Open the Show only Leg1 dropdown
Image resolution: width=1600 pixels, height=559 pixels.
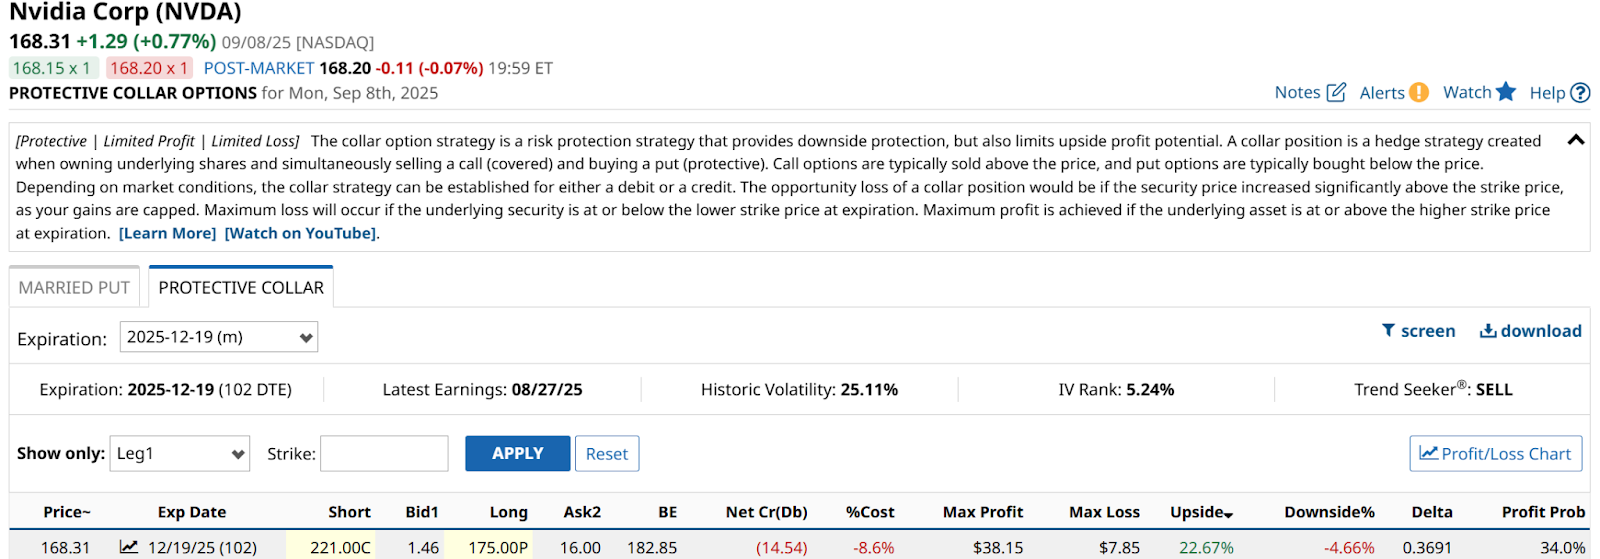[180, 453]
